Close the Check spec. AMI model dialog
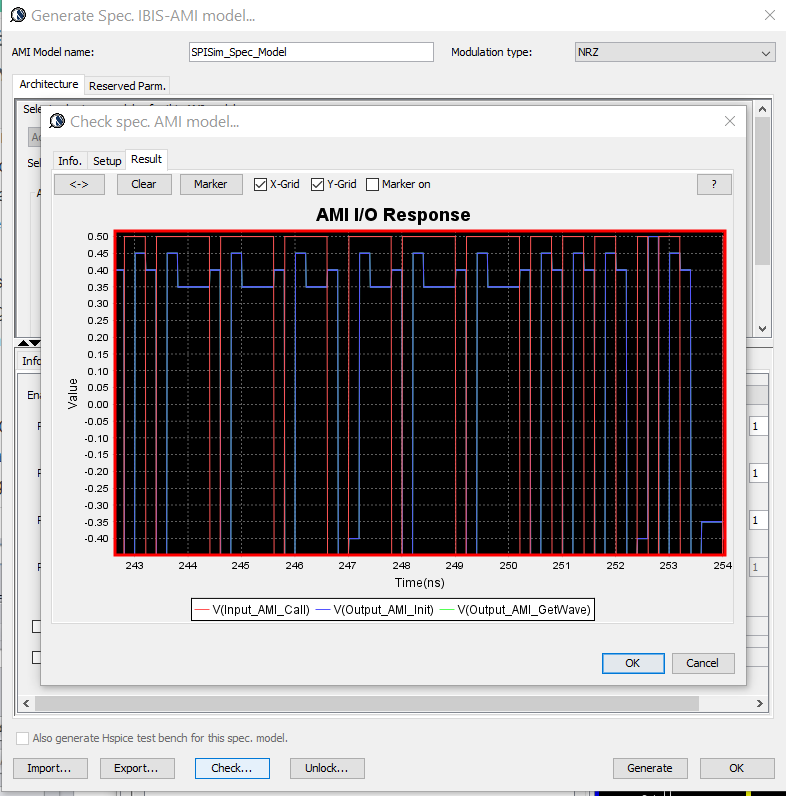Screen dimensions: 786x796 point(729,121)
